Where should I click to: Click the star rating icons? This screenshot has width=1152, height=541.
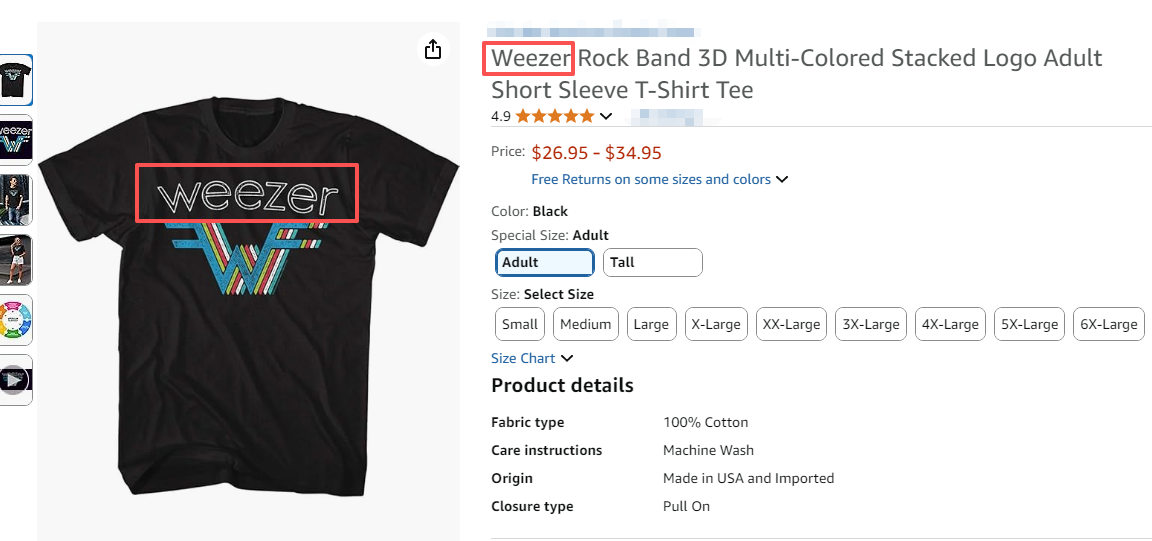tap(554, 116)
